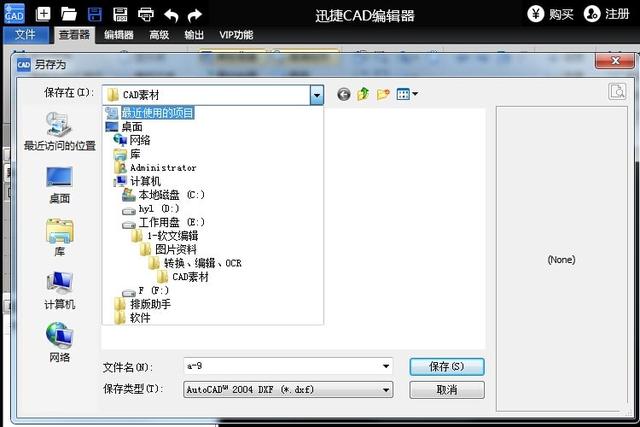The width and height of the screenshot is (640, 427).
Task: Switch to the VIP功能 tab
Action: point(236,35)
